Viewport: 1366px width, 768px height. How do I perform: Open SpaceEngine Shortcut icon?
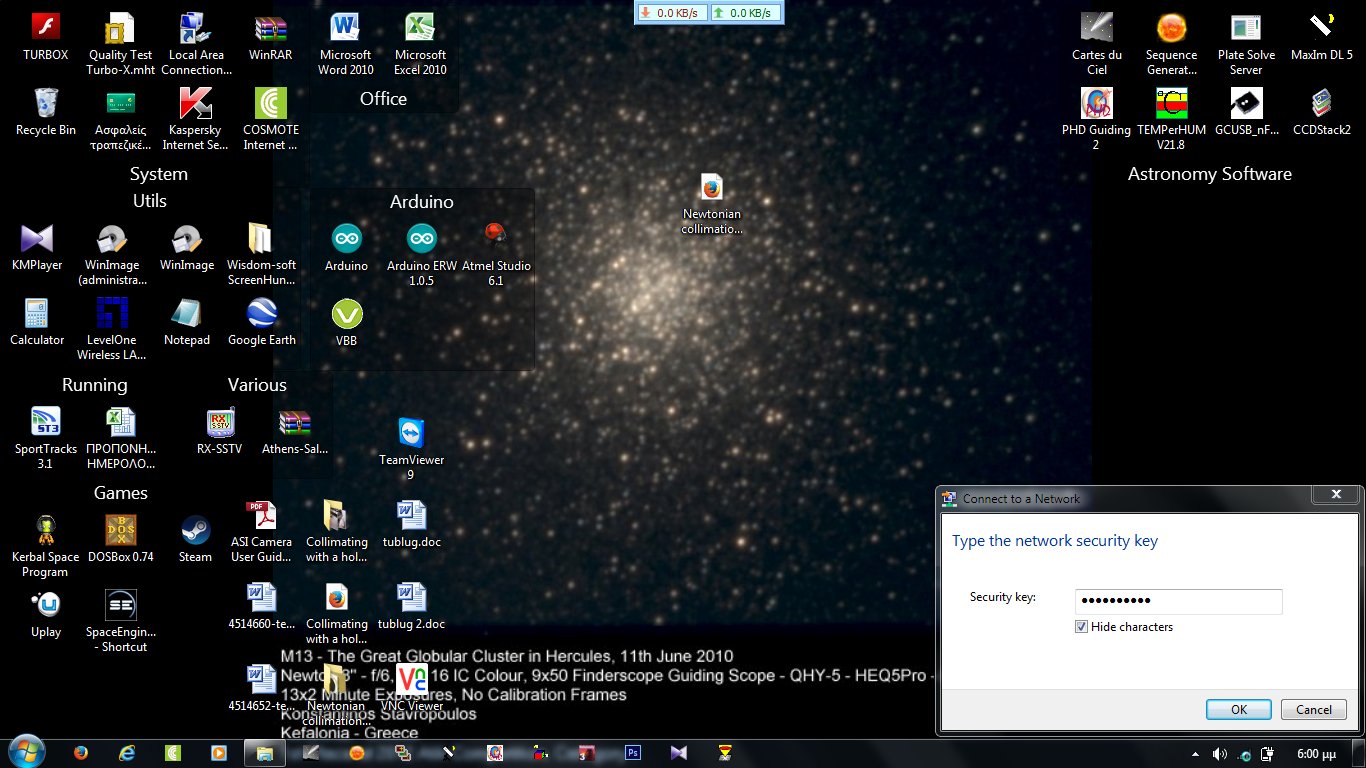pyautogui.click(x=121, y=622)
